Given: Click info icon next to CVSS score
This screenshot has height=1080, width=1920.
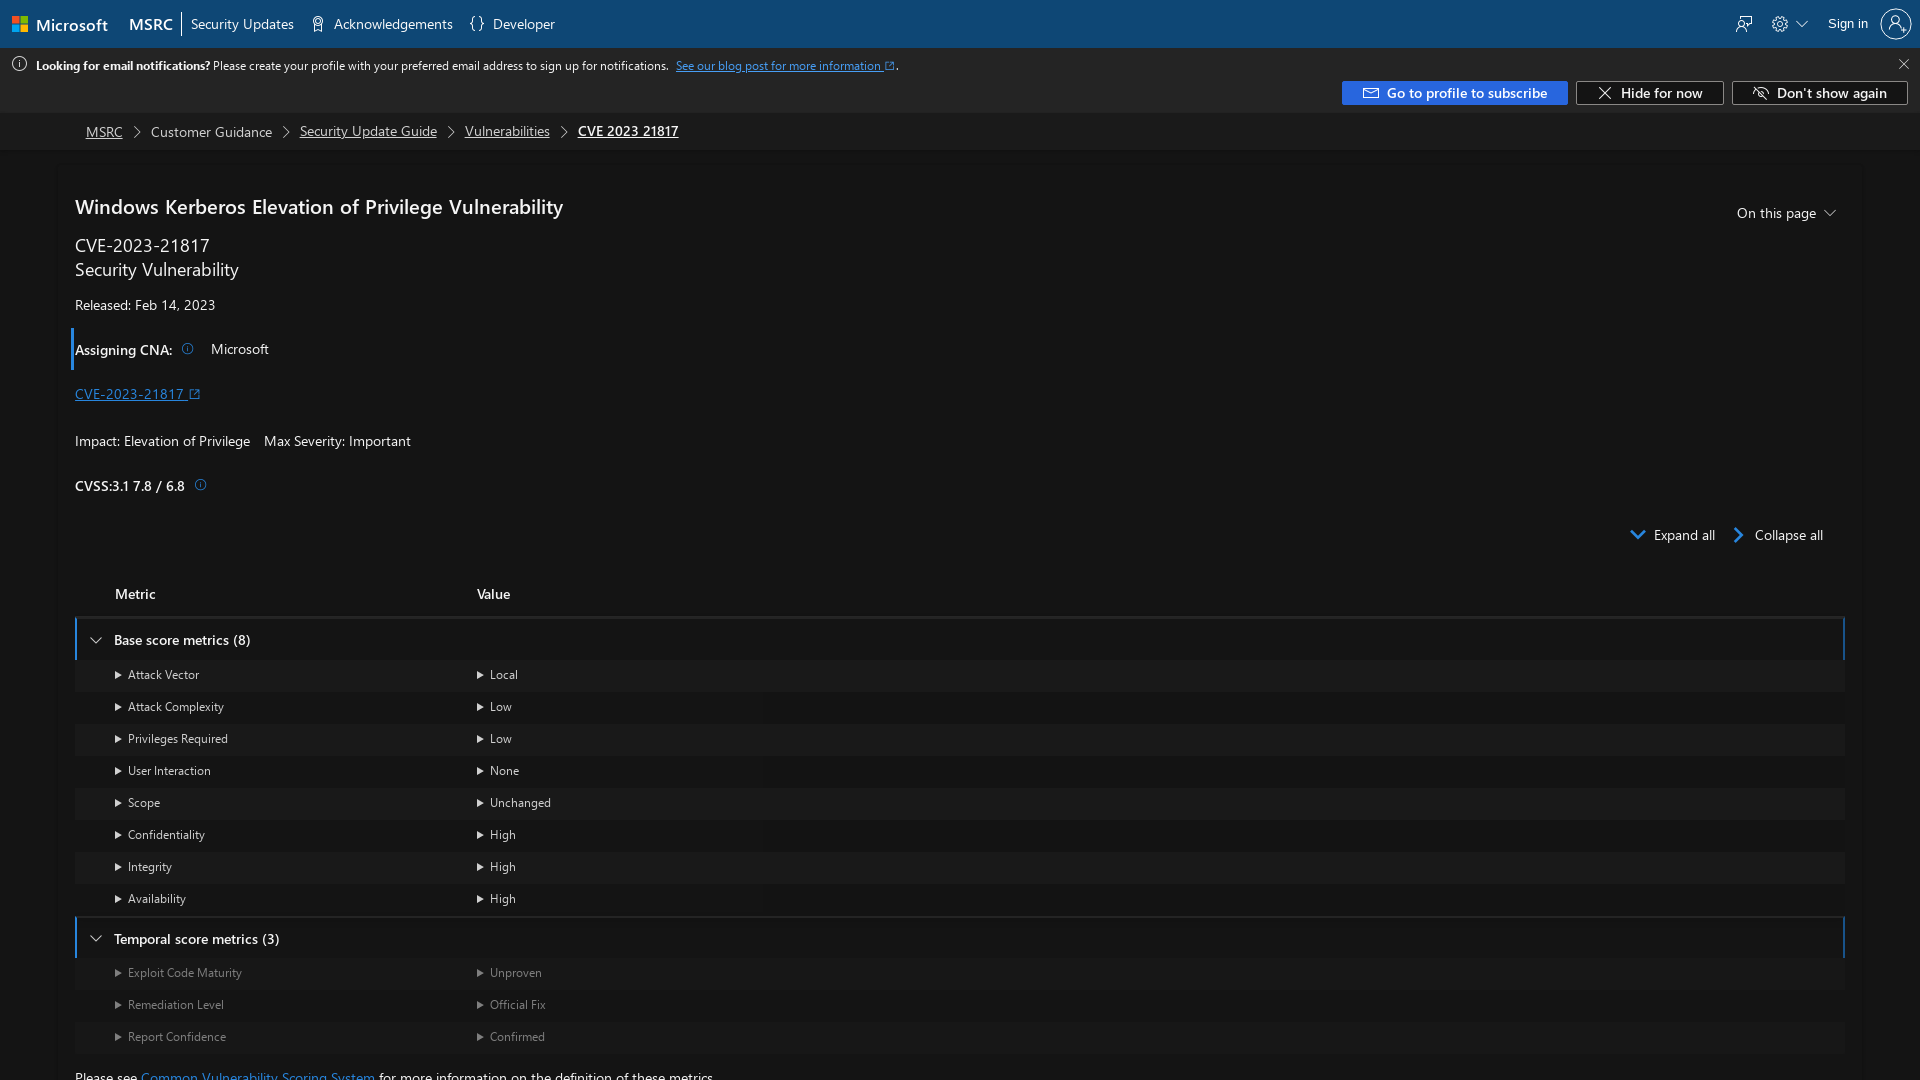Looking at the screenshot, I should coord(200,485).
